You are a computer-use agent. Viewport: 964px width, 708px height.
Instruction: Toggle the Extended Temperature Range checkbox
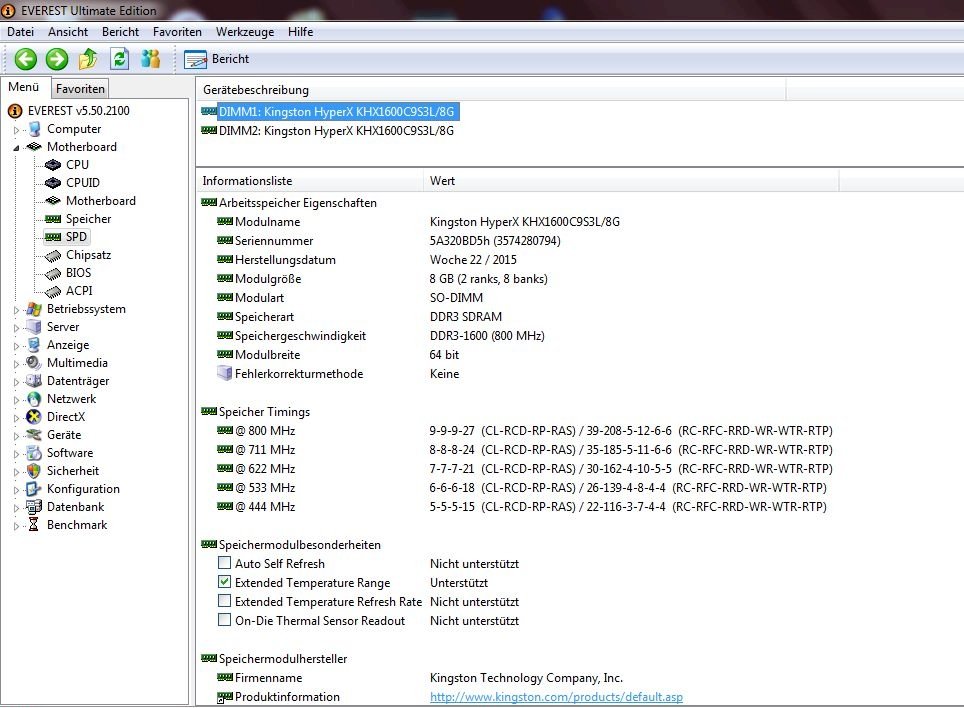click(224, 583)
